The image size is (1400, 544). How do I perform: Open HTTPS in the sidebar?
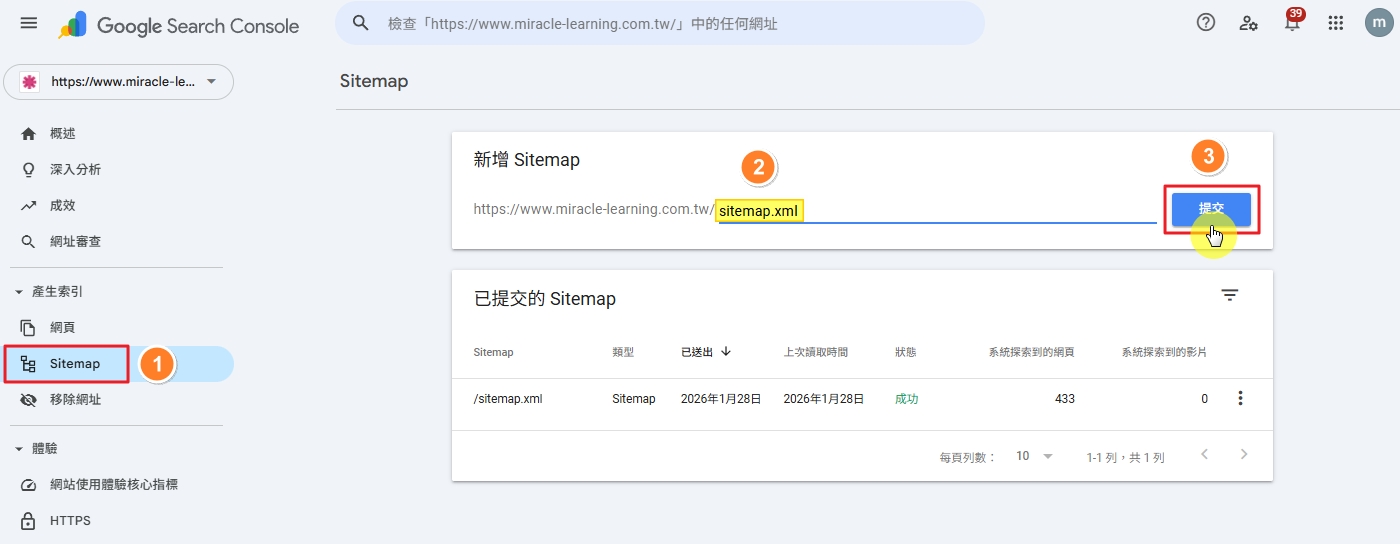pos(70,521)
